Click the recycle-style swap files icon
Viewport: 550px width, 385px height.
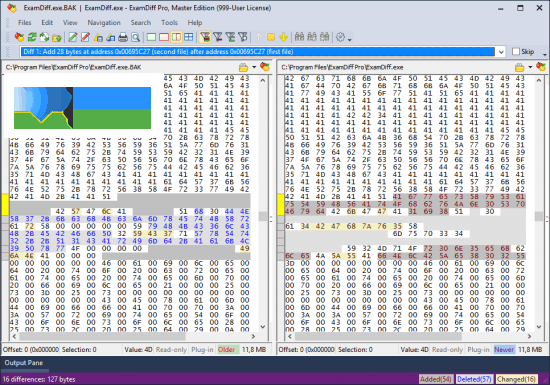(x=44, y=37)
